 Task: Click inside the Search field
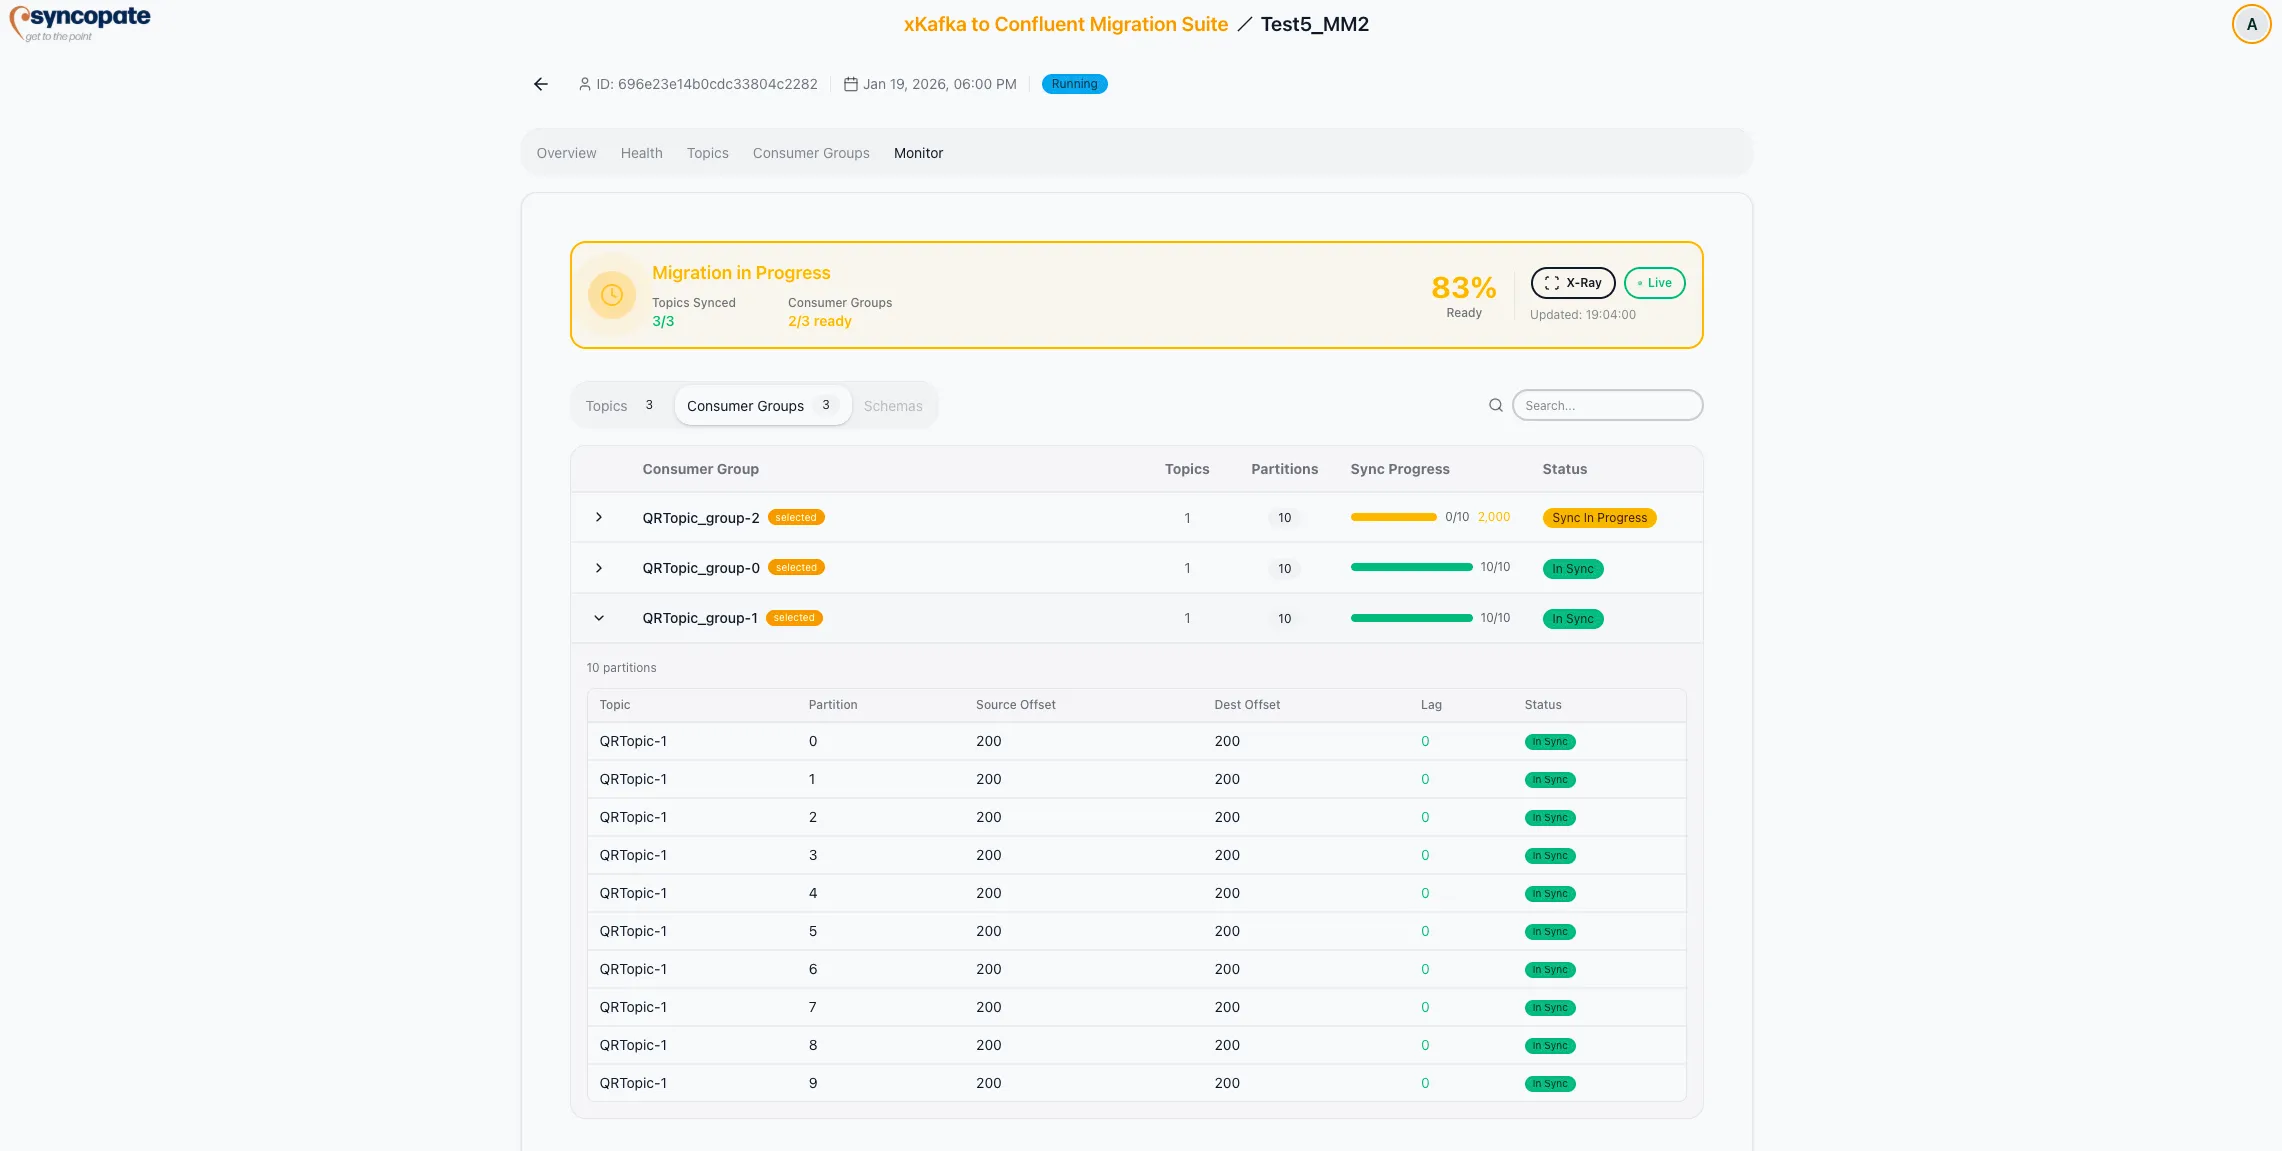[1607, 405]
